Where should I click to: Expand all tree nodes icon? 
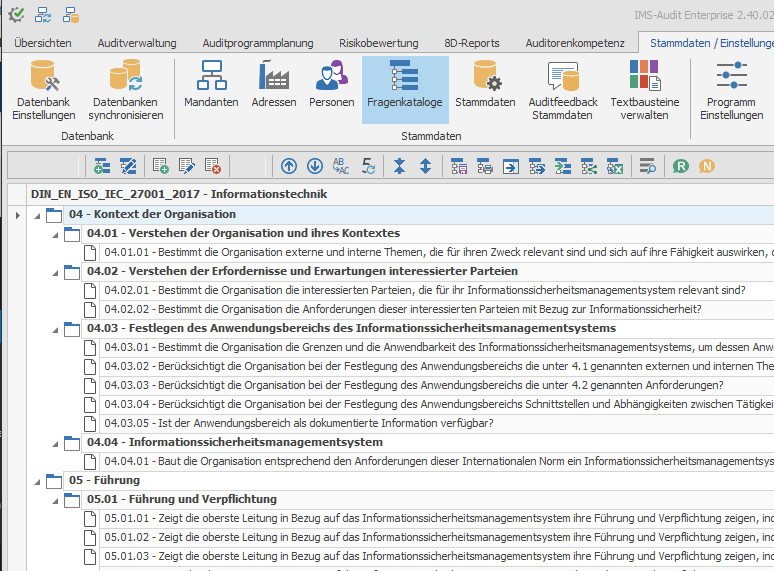pyautogui.click(x=425, y=166)
